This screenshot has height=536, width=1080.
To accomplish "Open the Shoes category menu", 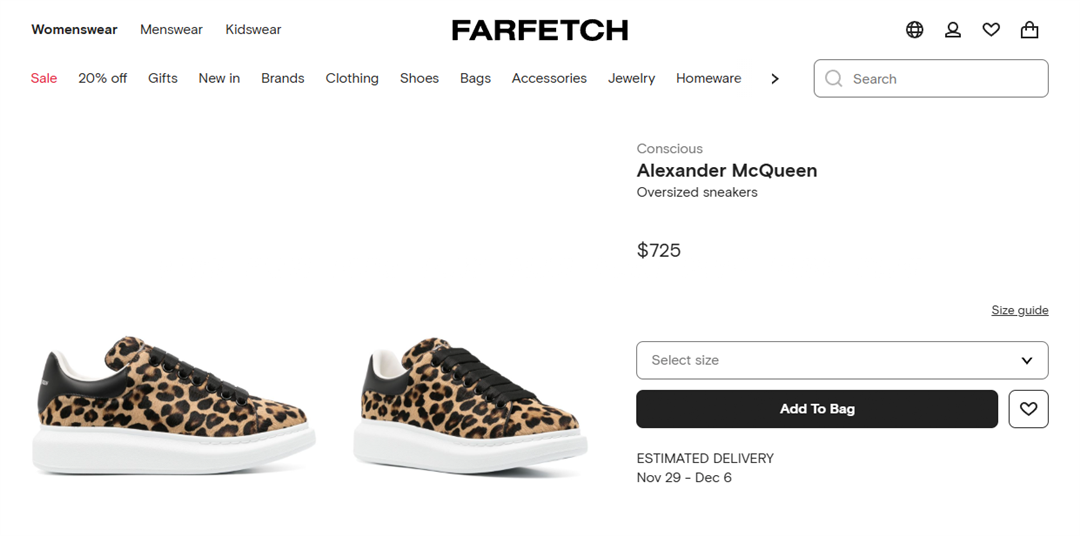I will 419,78.
